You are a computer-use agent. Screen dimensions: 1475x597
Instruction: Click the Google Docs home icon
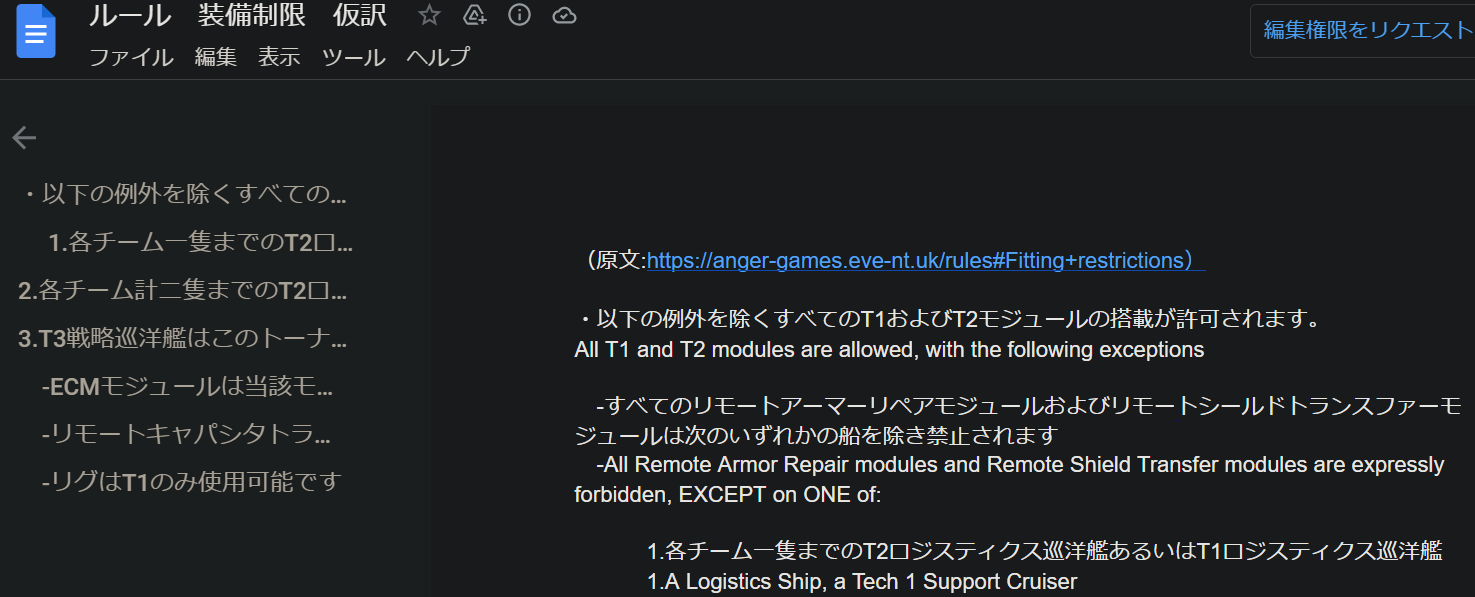36,33
